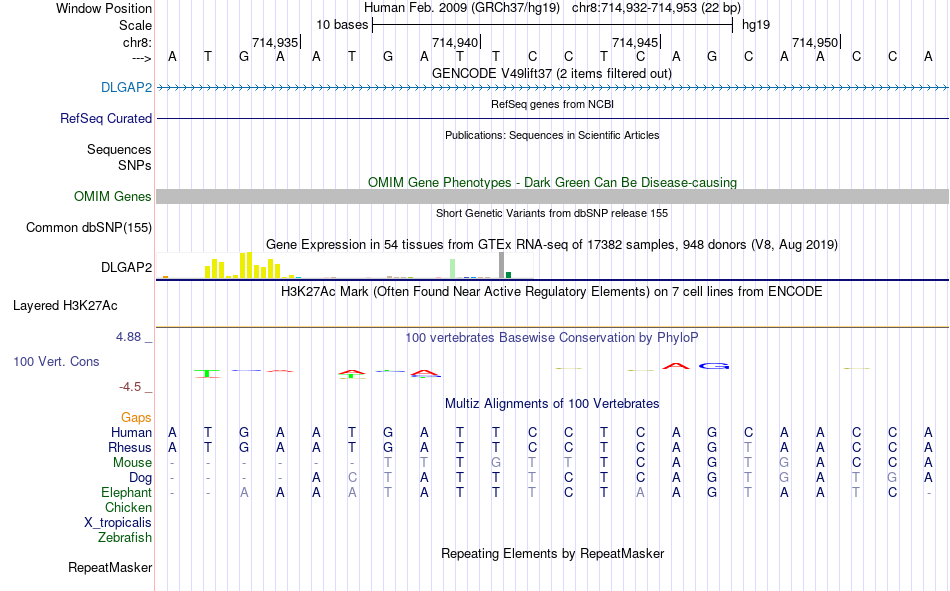Click the orange Gaps label
The height and width of the screenshot is (591, 950).
click(136, 418)
